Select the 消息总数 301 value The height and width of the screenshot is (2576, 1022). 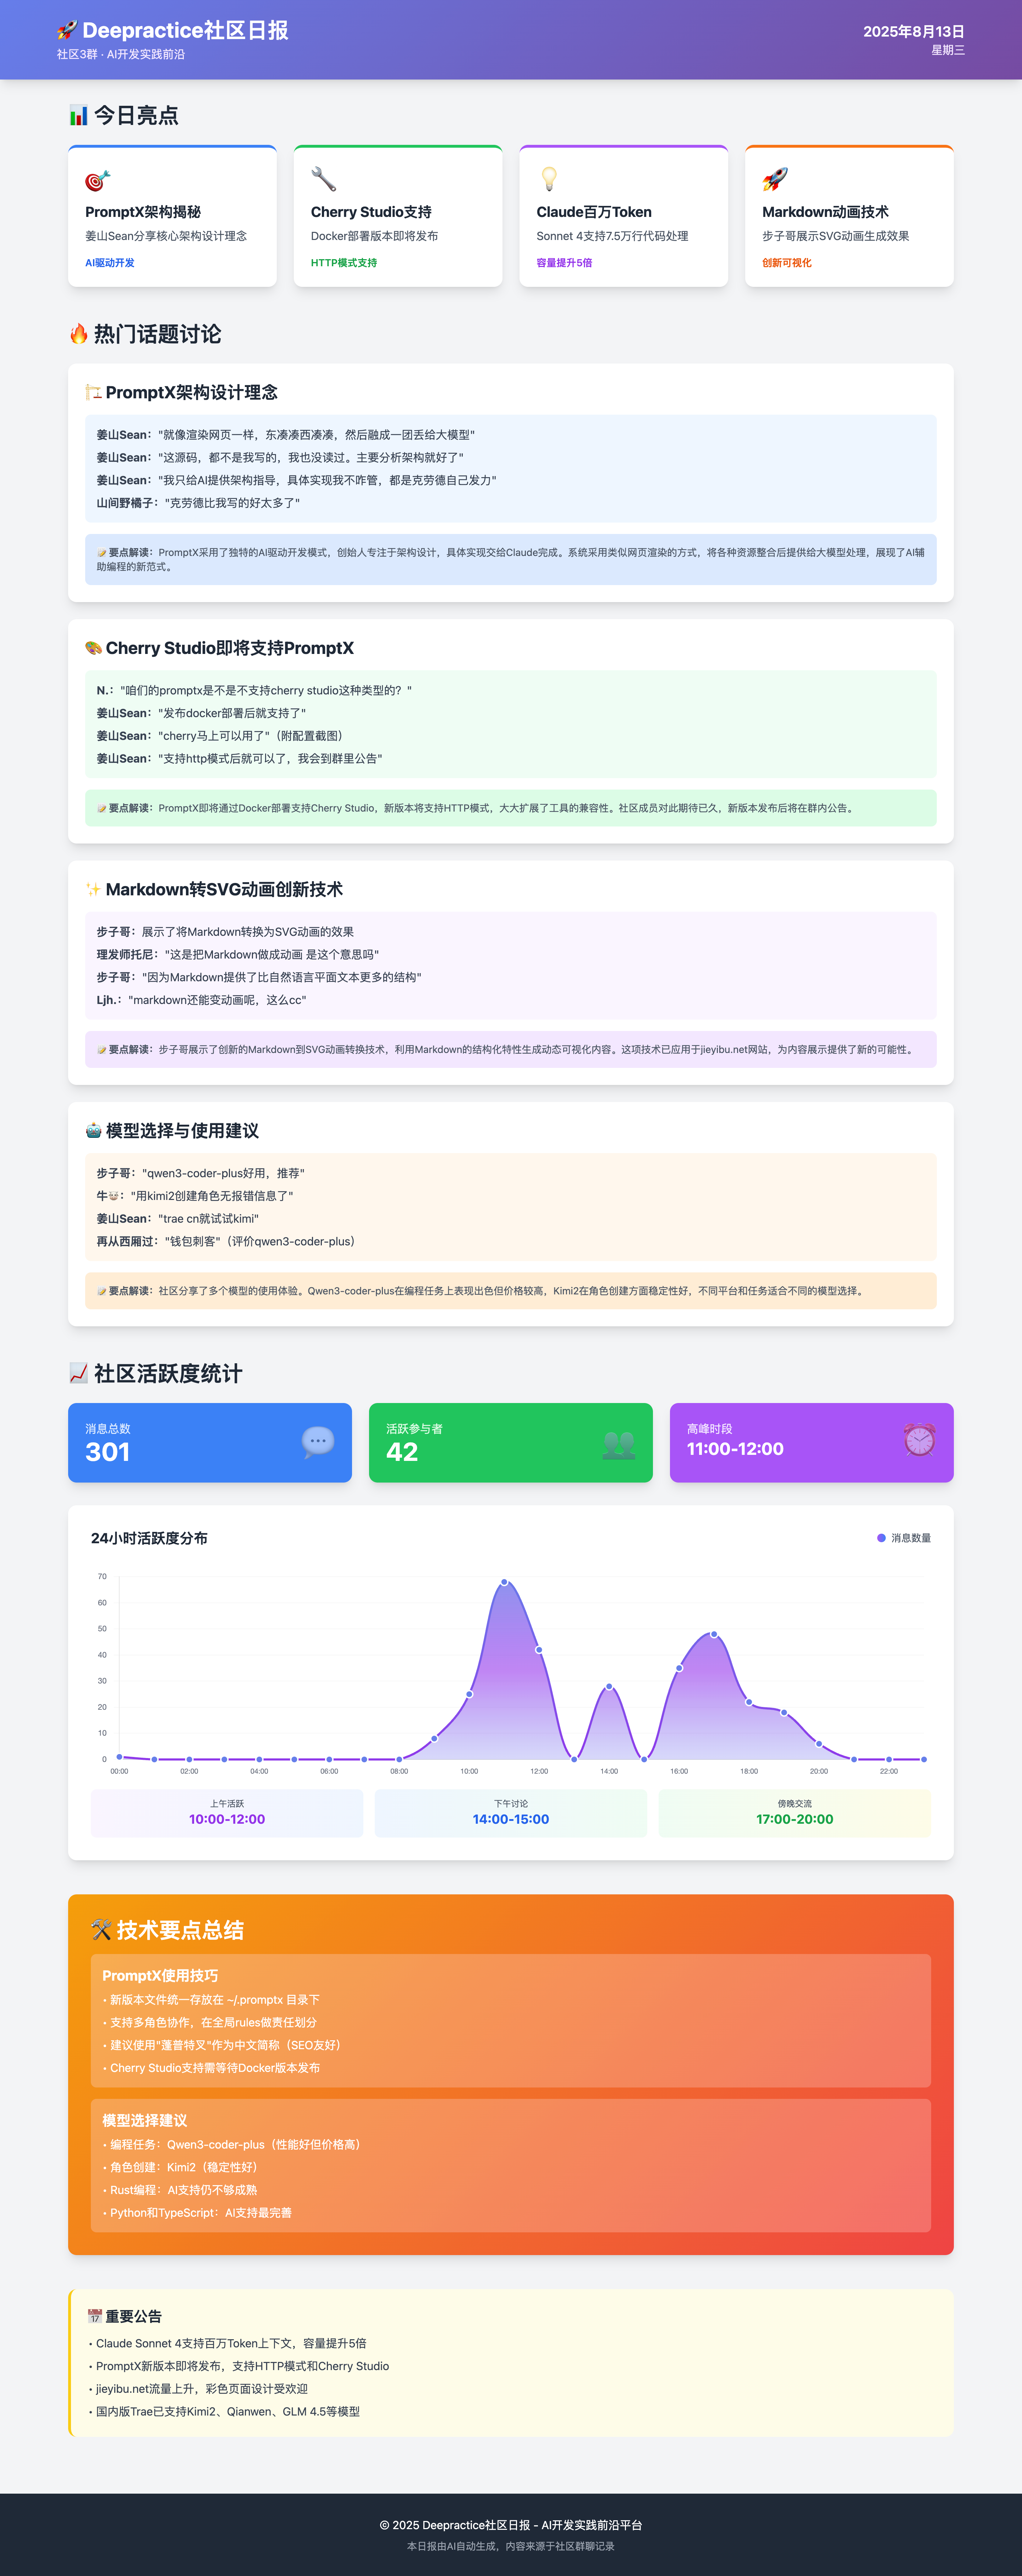[107, 1452]
